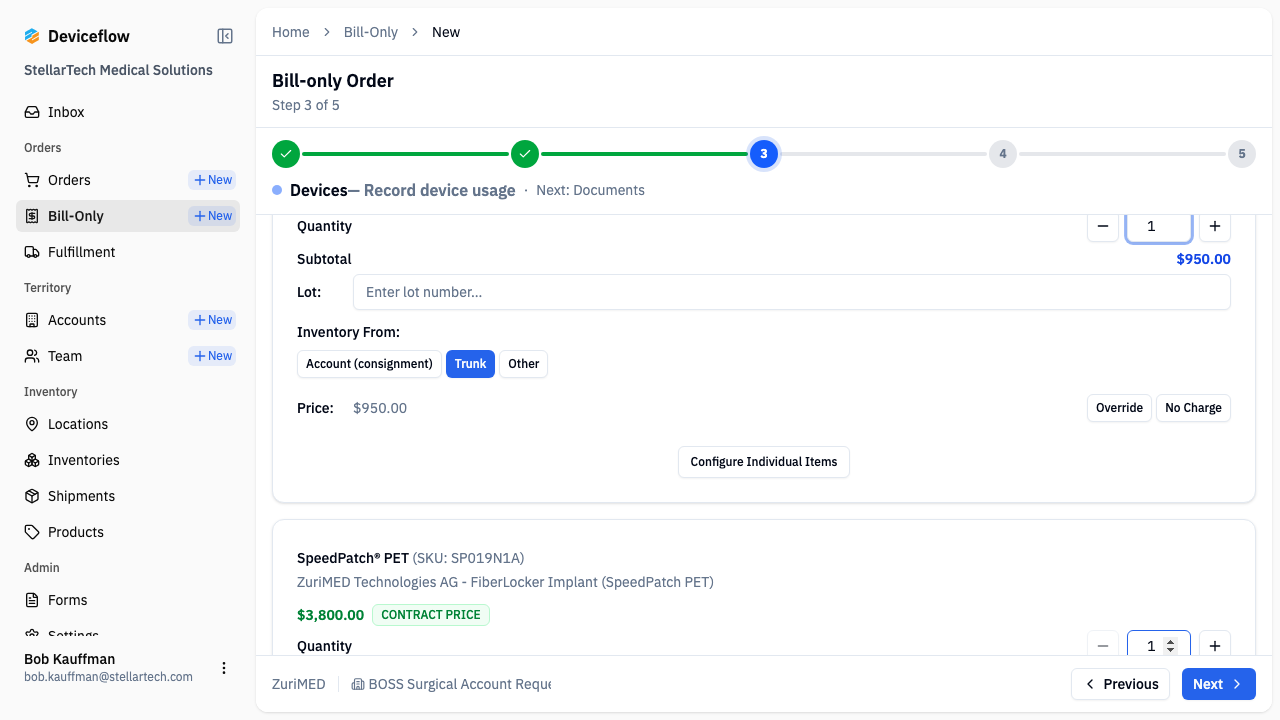The height and width of the screenshot is (720, 1280).
Task: Create new order via the Orders +New badge
Action: pos(212,180)
